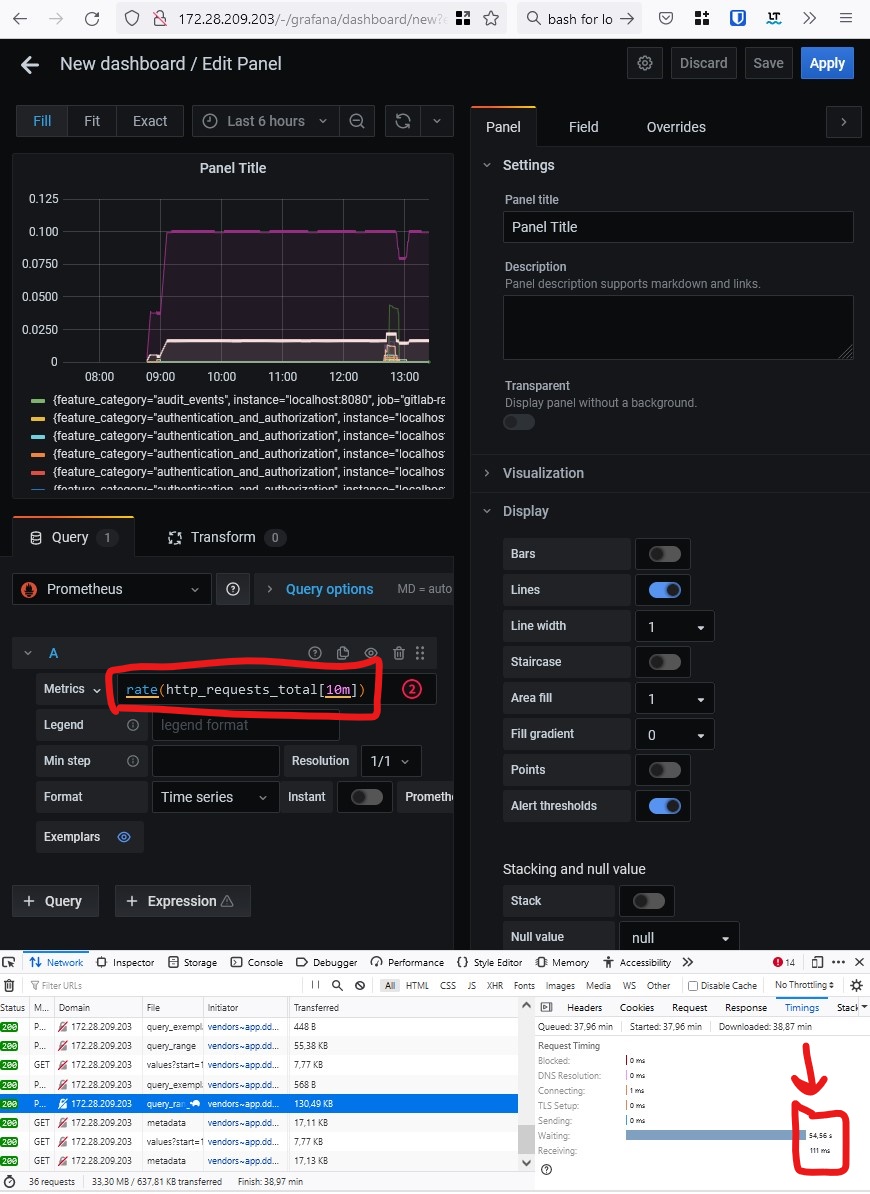Image resolution: width=870 pixels, height=1194 pixels.
Task: Reload page with the browser reload button
Action: 92,18
